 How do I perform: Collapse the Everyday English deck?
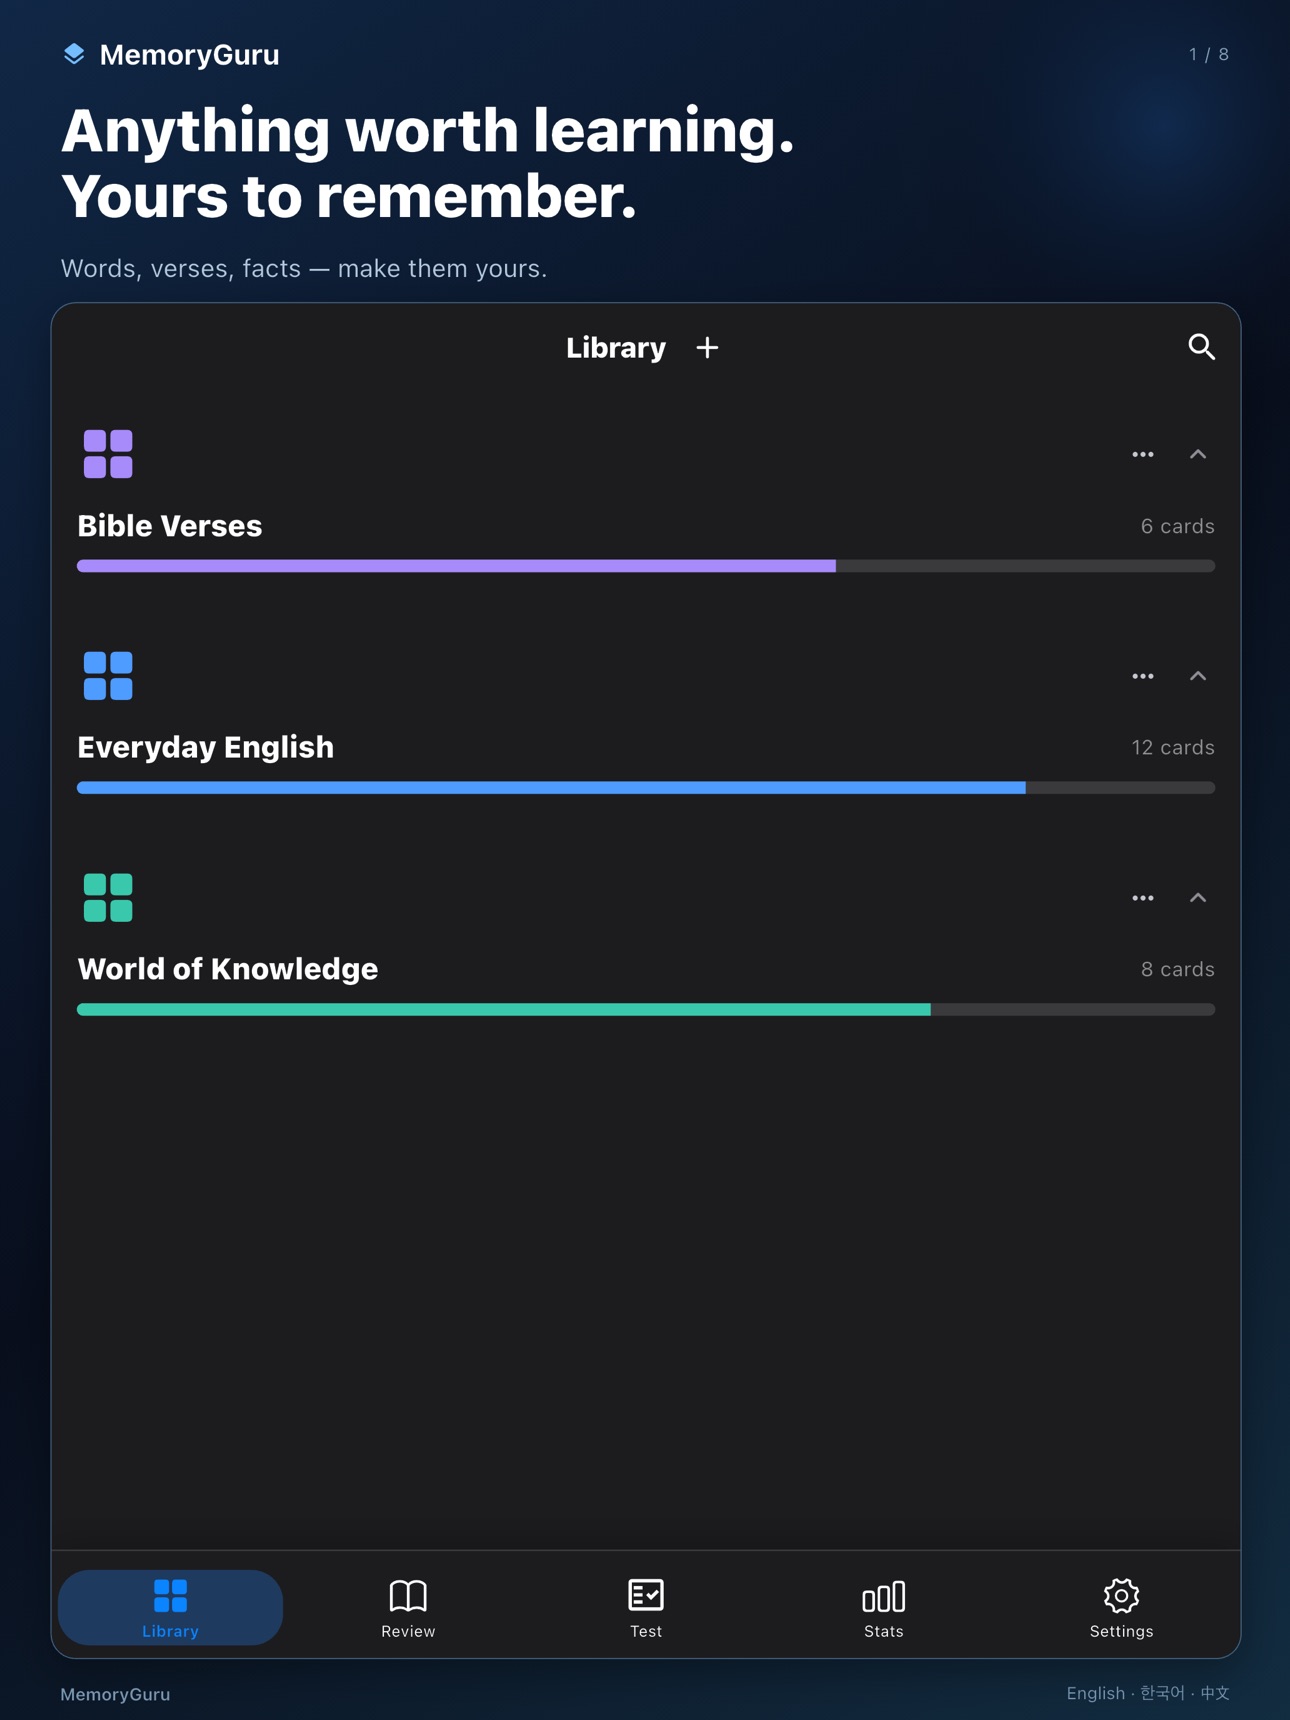(x=1198, y=676)
